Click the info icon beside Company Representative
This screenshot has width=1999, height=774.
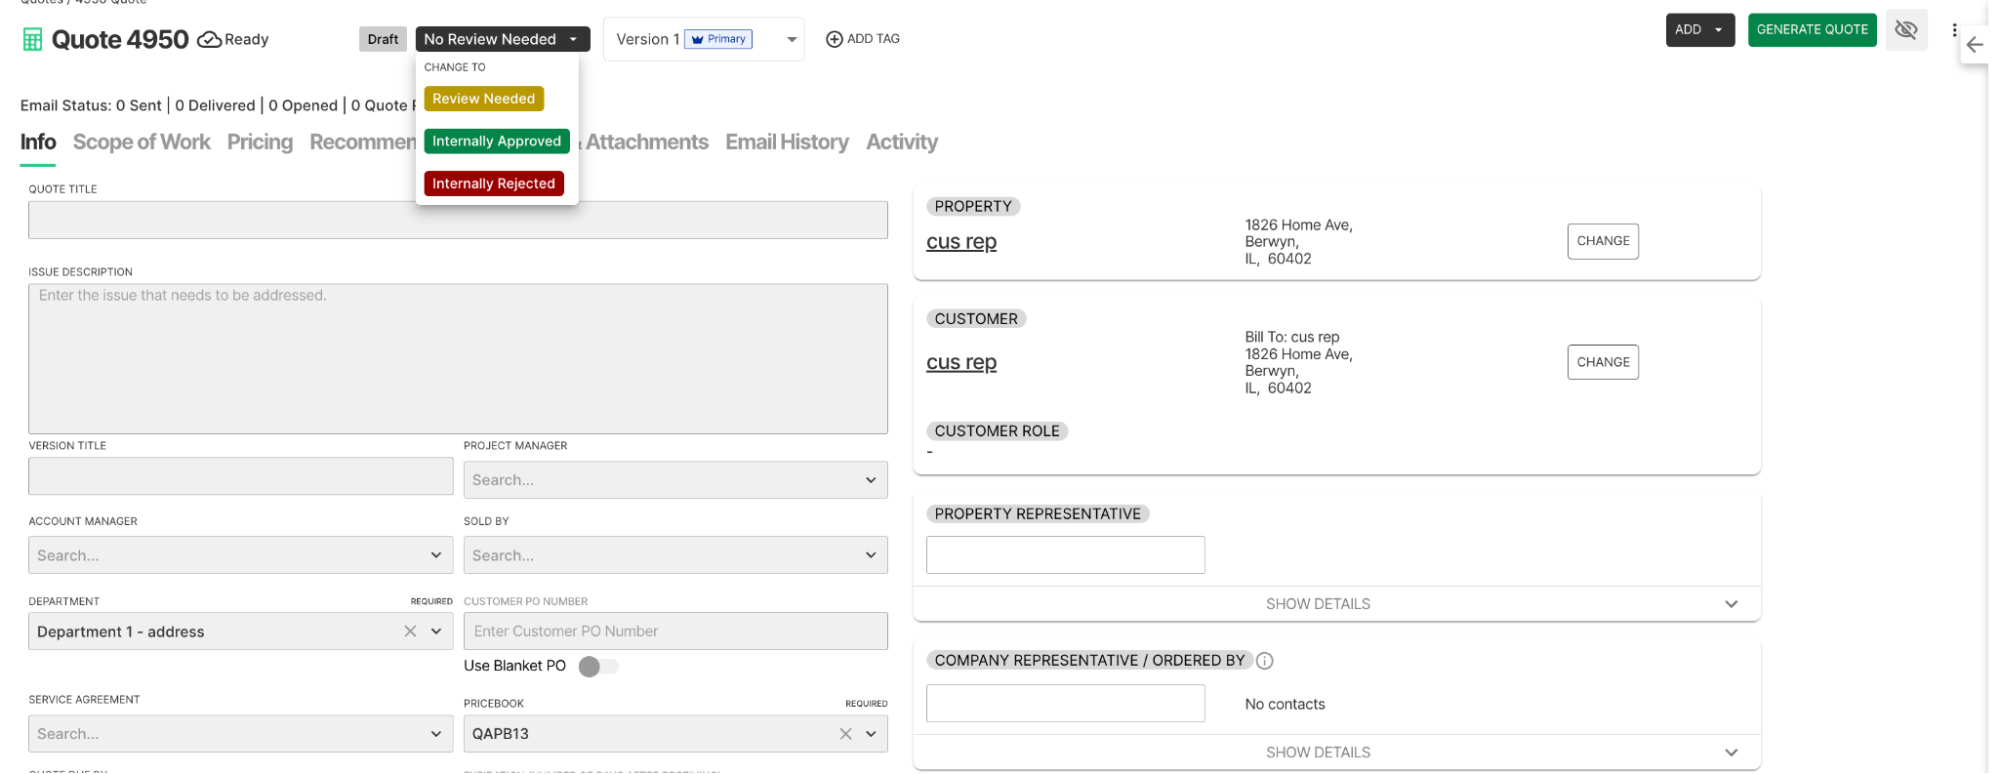(x=1265, y=661)
